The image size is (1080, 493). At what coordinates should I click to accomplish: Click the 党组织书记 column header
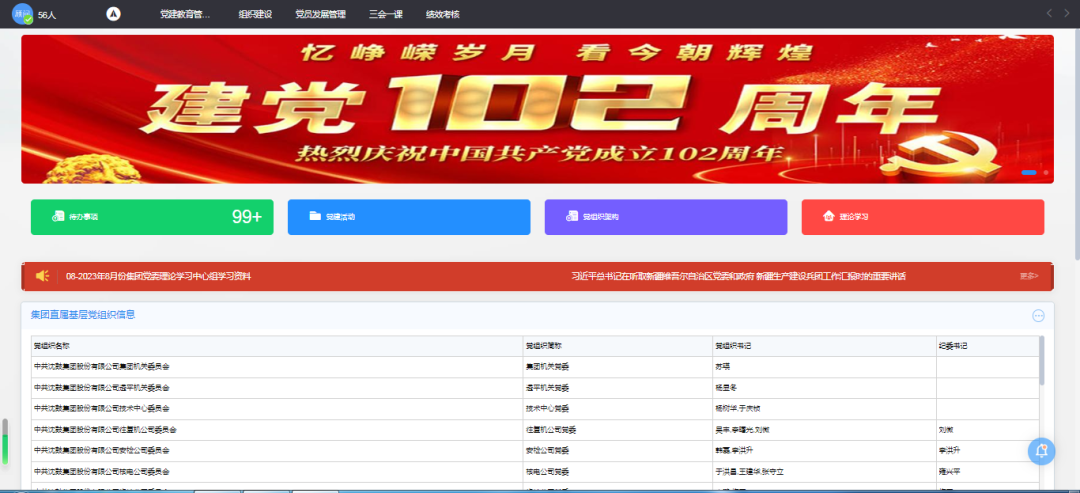pos(824,346)
